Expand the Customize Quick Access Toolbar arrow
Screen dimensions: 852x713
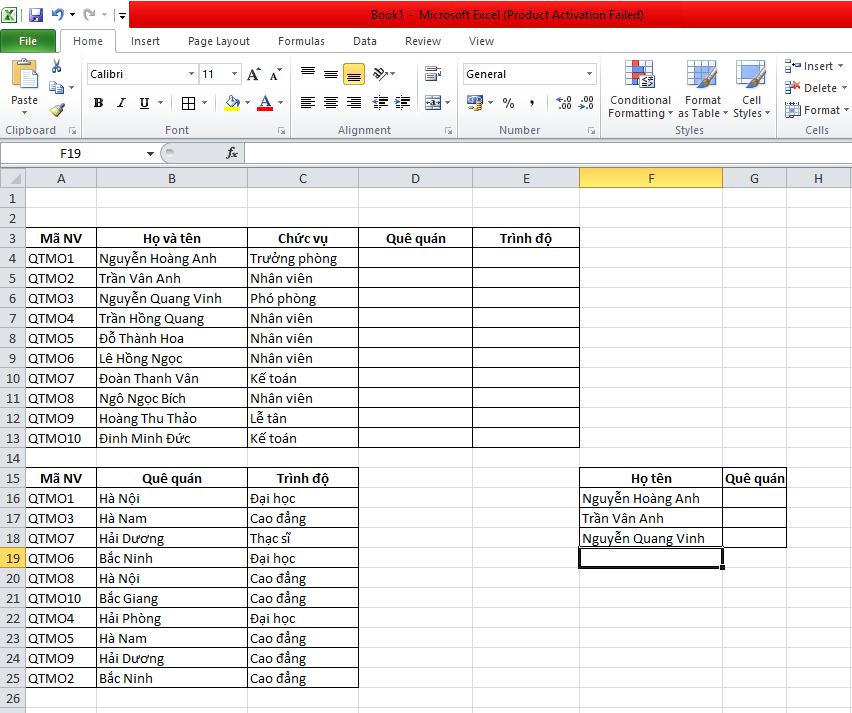(123, 15)
